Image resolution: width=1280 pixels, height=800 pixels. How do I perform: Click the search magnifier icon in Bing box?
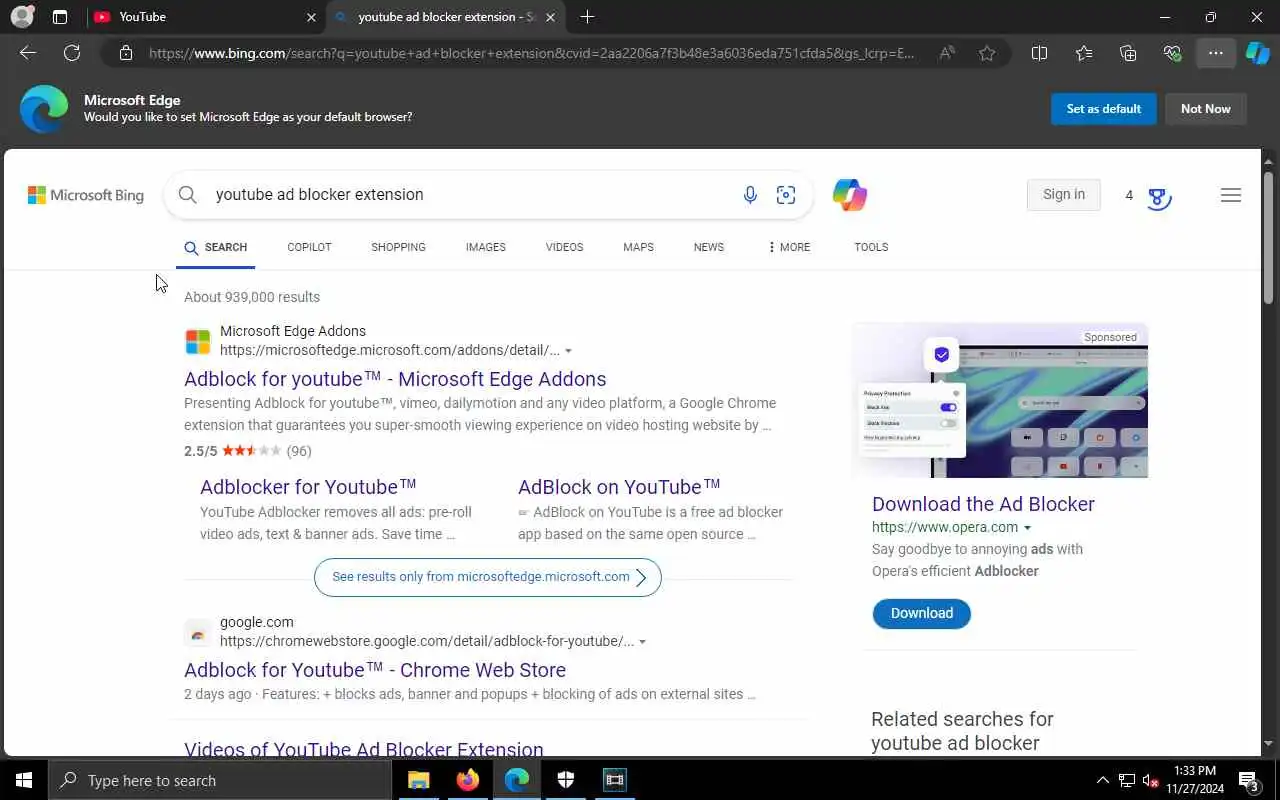pos(187,195)
